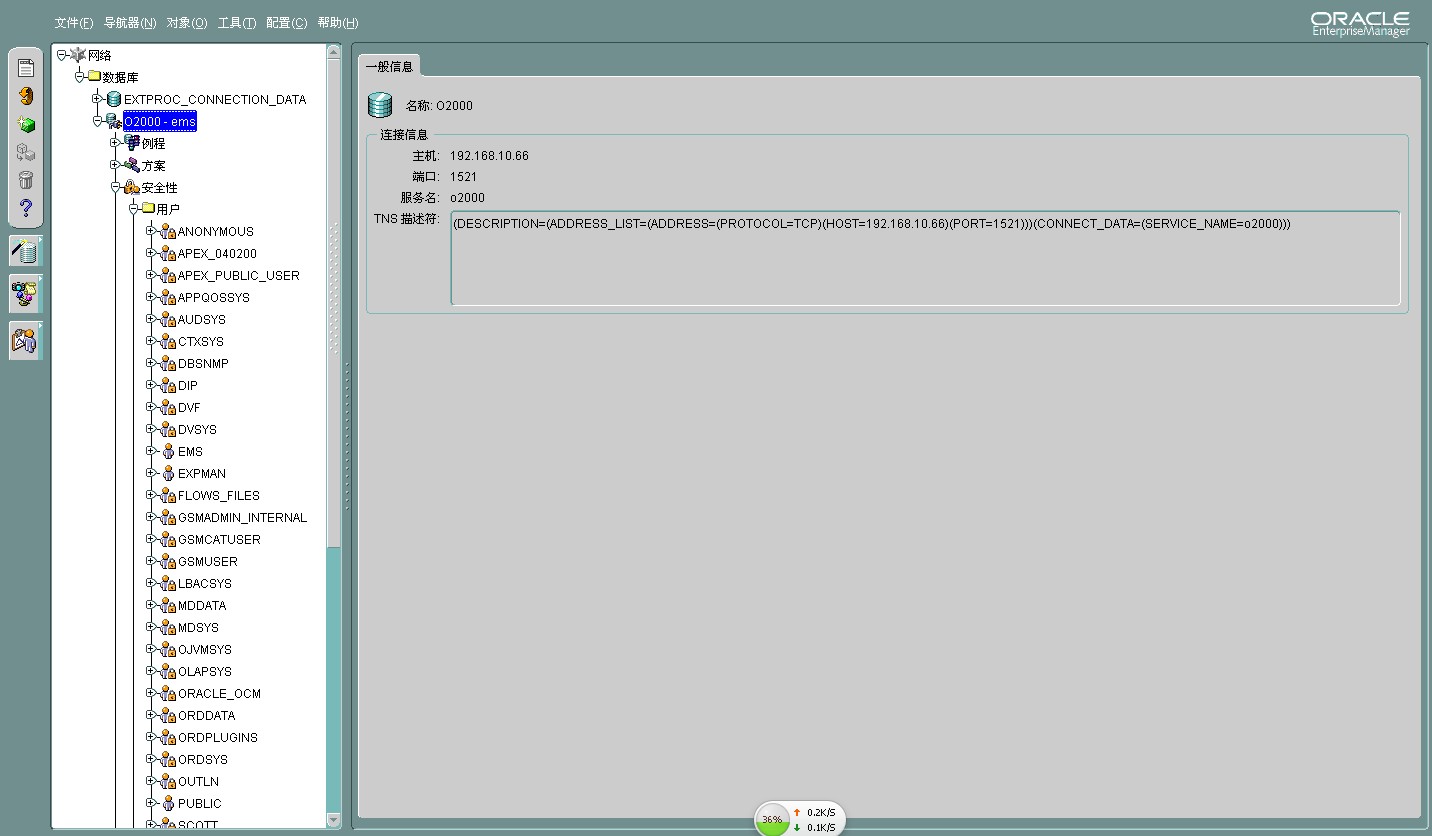This screenshot has height=836, width=1432.
Task: Click the 方案 schema icon
Action: [x=132, y=165]
